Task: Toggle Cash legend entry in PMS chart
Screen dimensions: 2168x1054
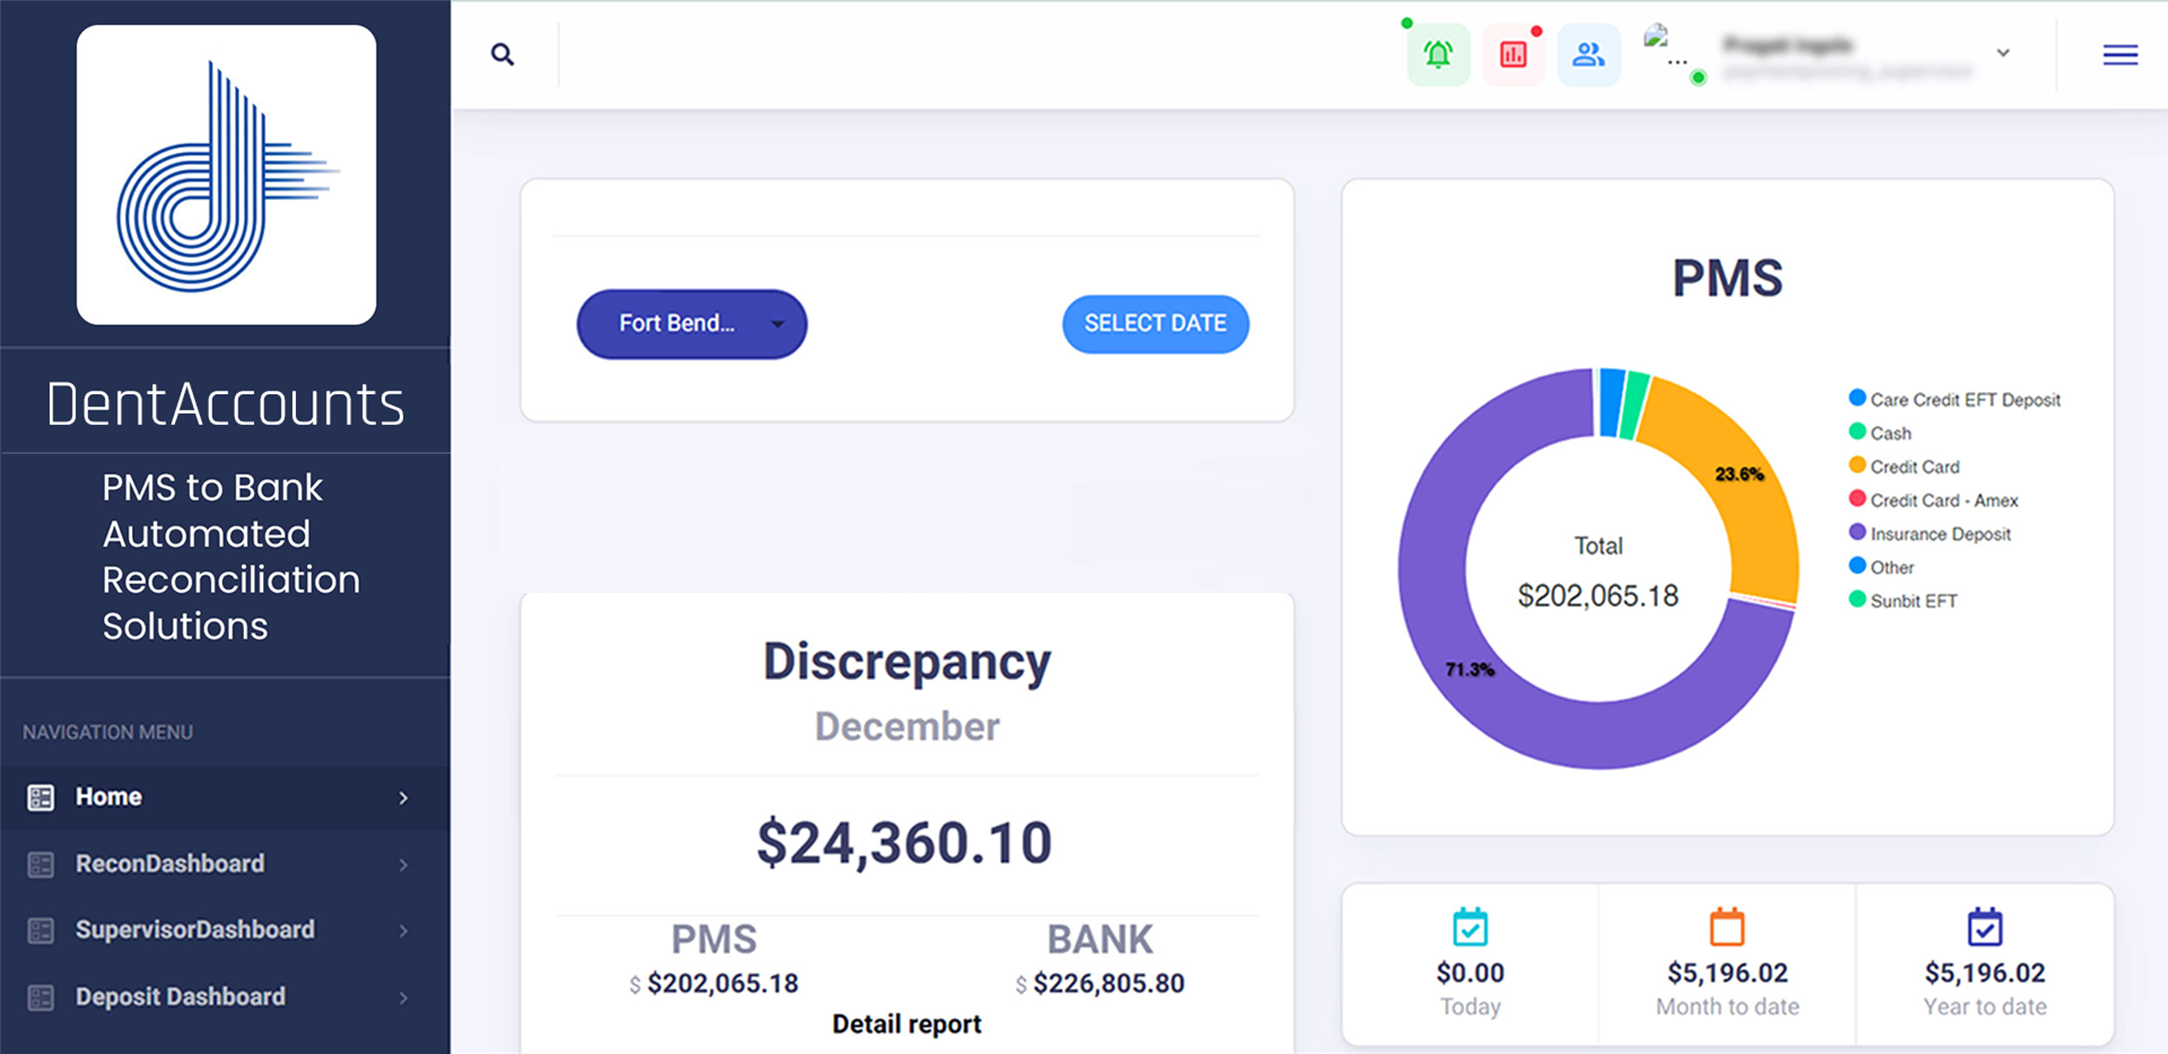Action: 1890,433
